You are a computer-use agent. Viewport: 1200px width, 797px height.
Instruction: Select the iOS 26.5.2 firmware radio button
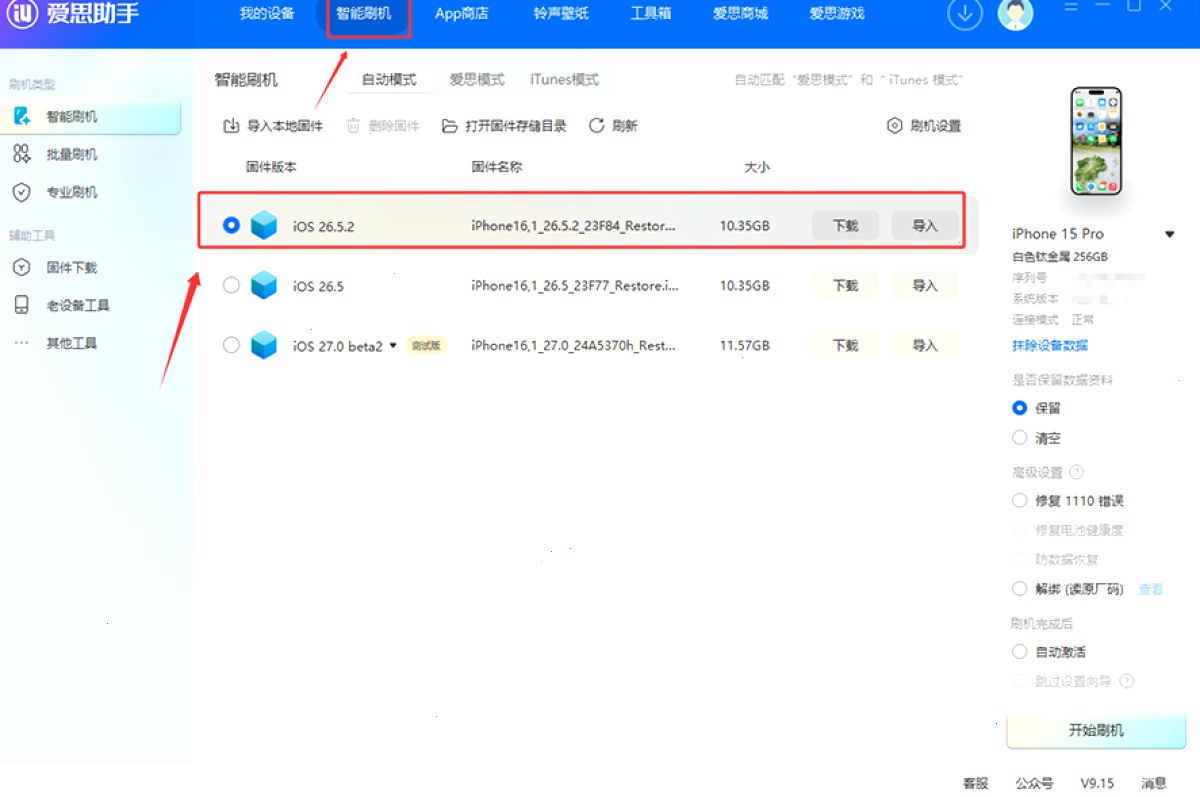pos(232,226)
